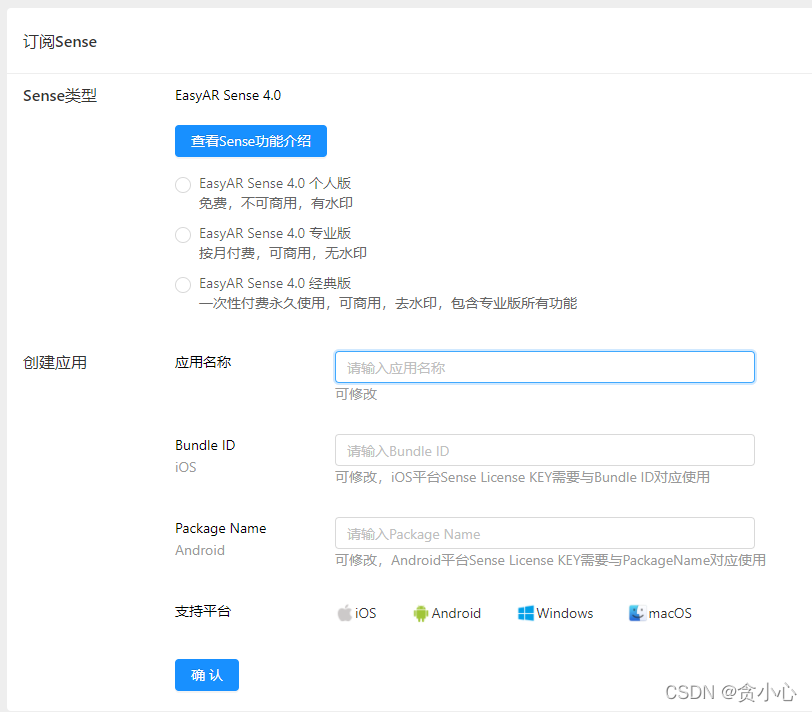Click the 创建应用 section label
This screenshot has height=712, width=812.
pyautogui.click(x=55, y=362)
